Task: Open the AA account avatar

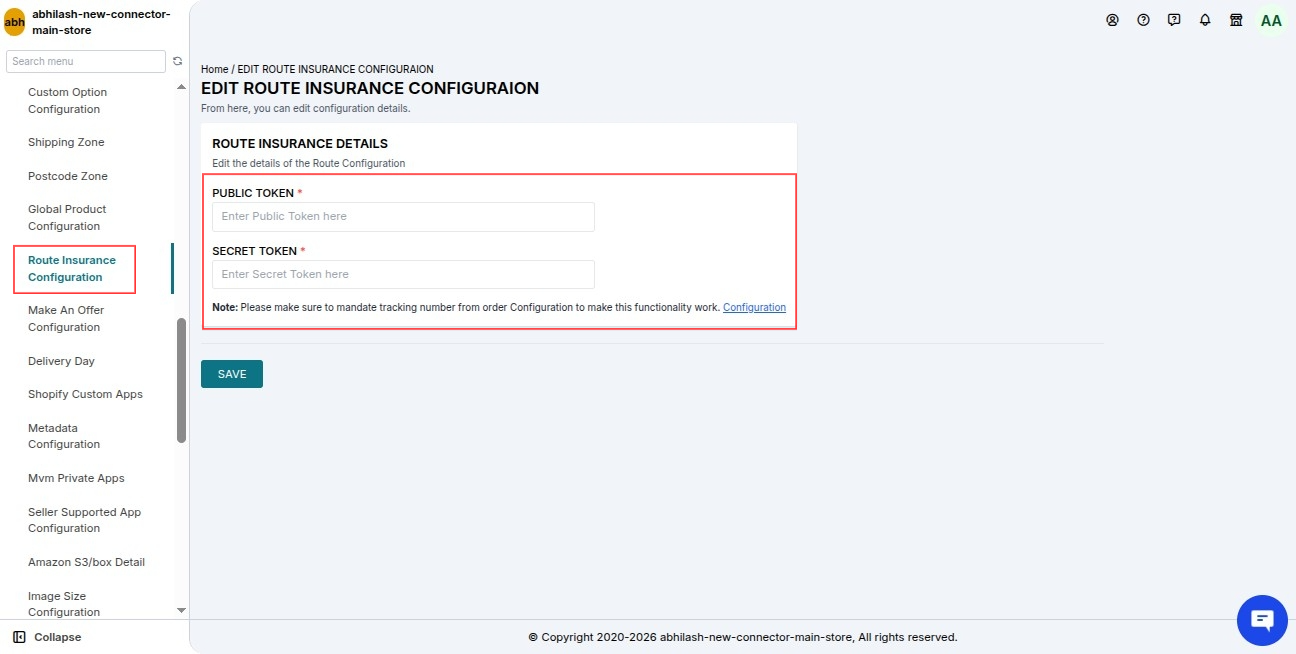Action: click(1271, 20)
